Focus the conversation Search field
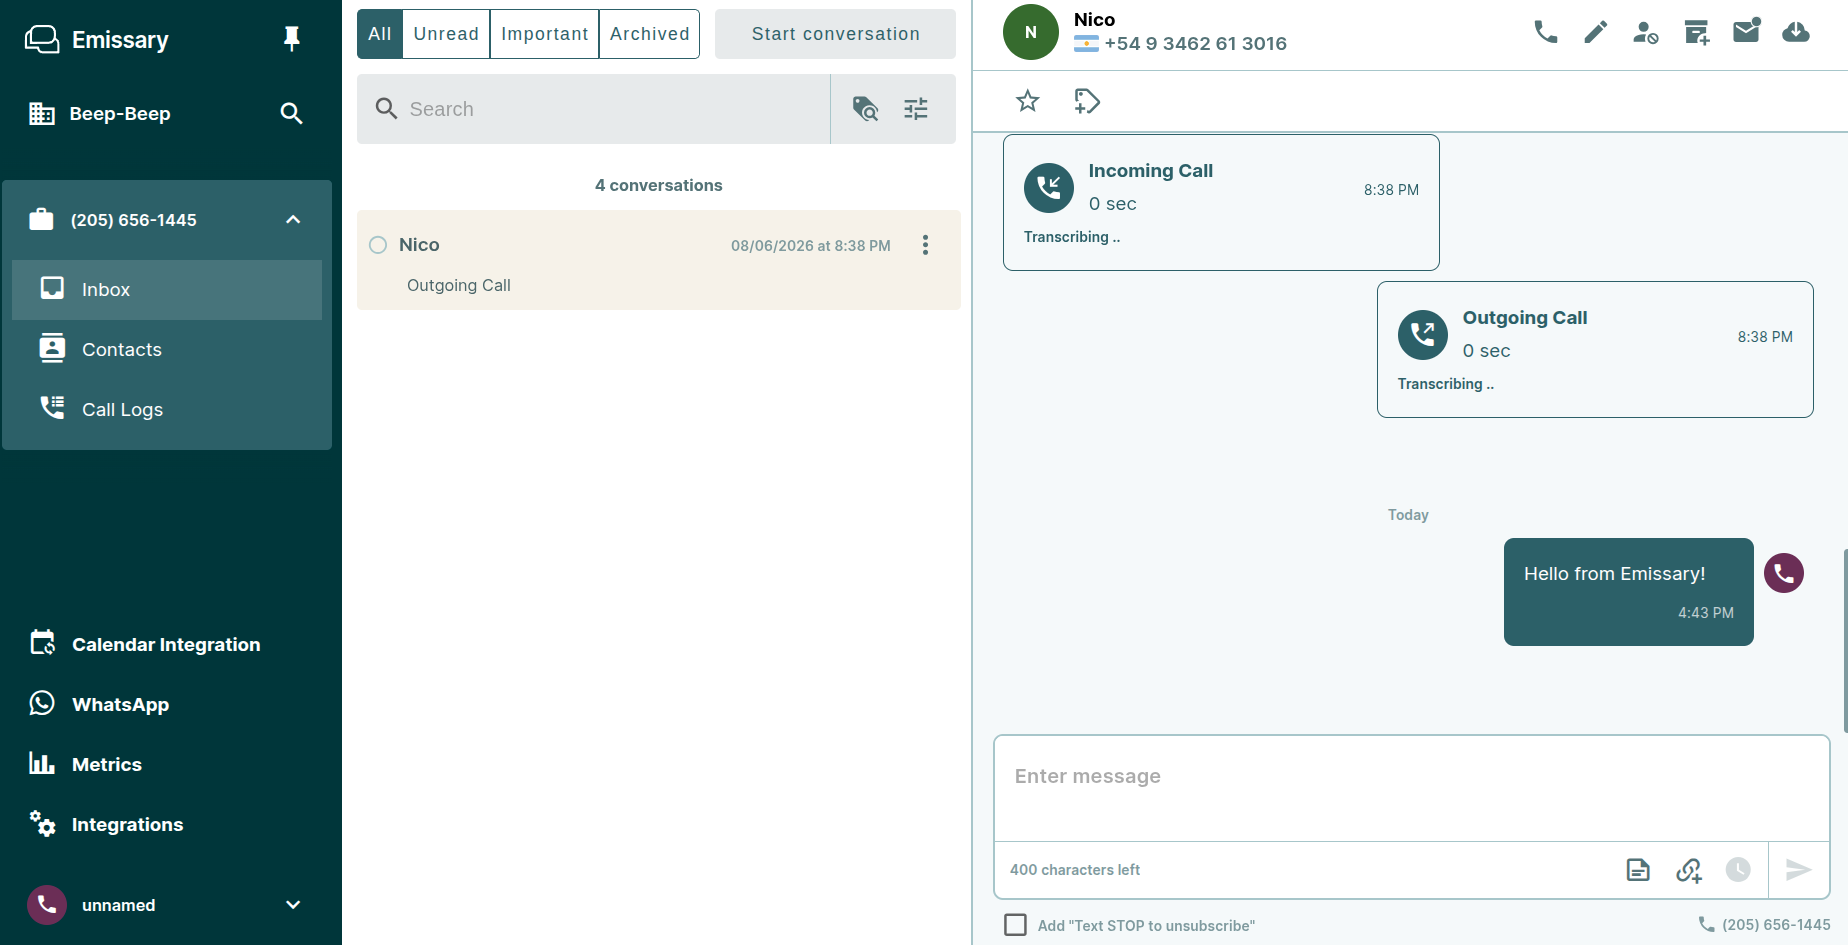The width and height of the screenshot is (1848, 945). pos(594,108)
